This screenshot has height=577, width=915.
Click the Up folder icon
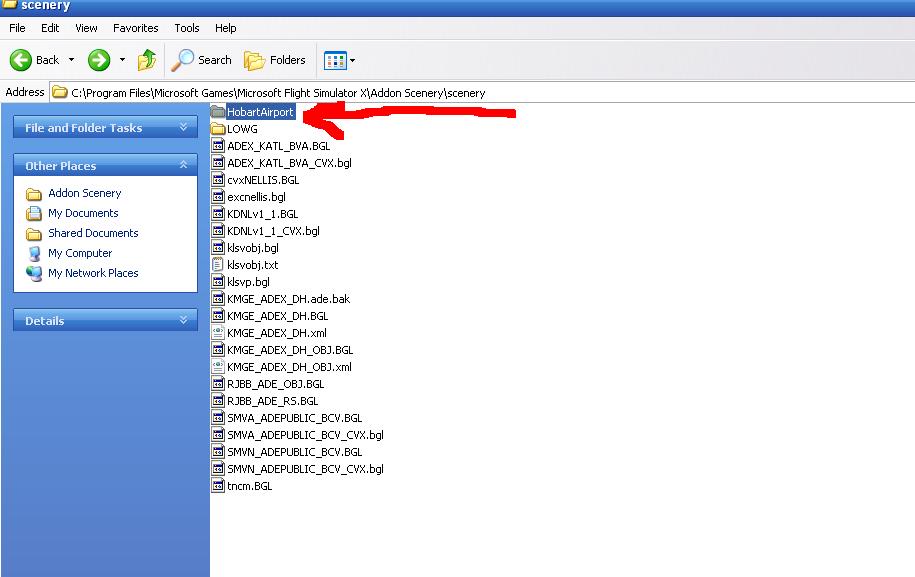point(147,60)
